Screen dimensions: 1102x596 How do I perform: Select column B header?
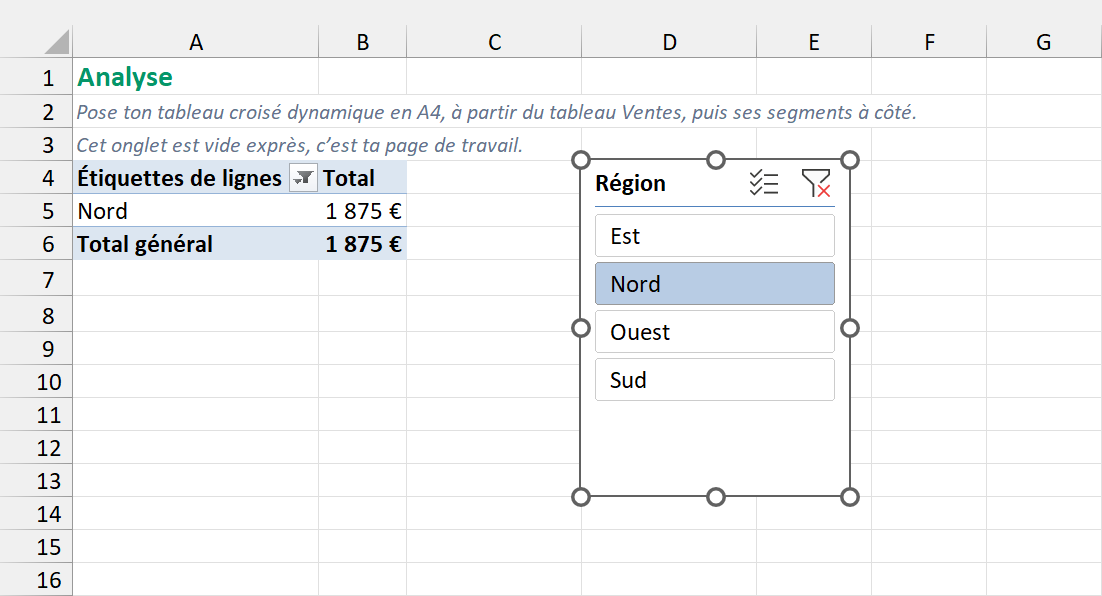pos(363,42)
